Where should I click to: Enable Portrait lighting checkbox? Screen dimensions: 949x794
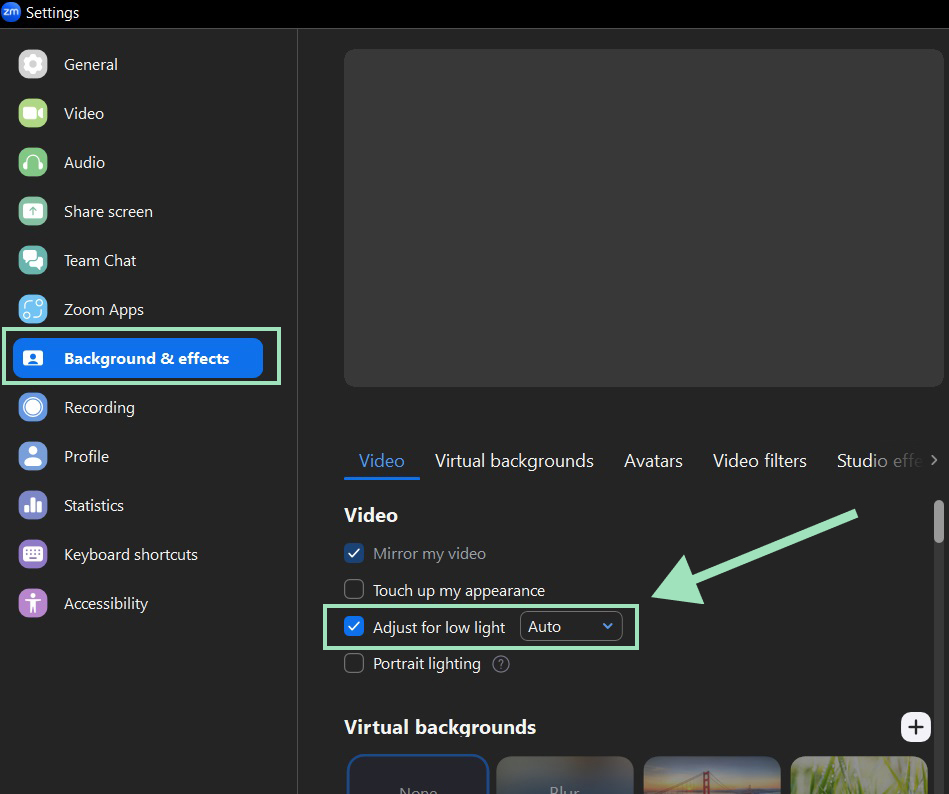(x=354, y=663)
